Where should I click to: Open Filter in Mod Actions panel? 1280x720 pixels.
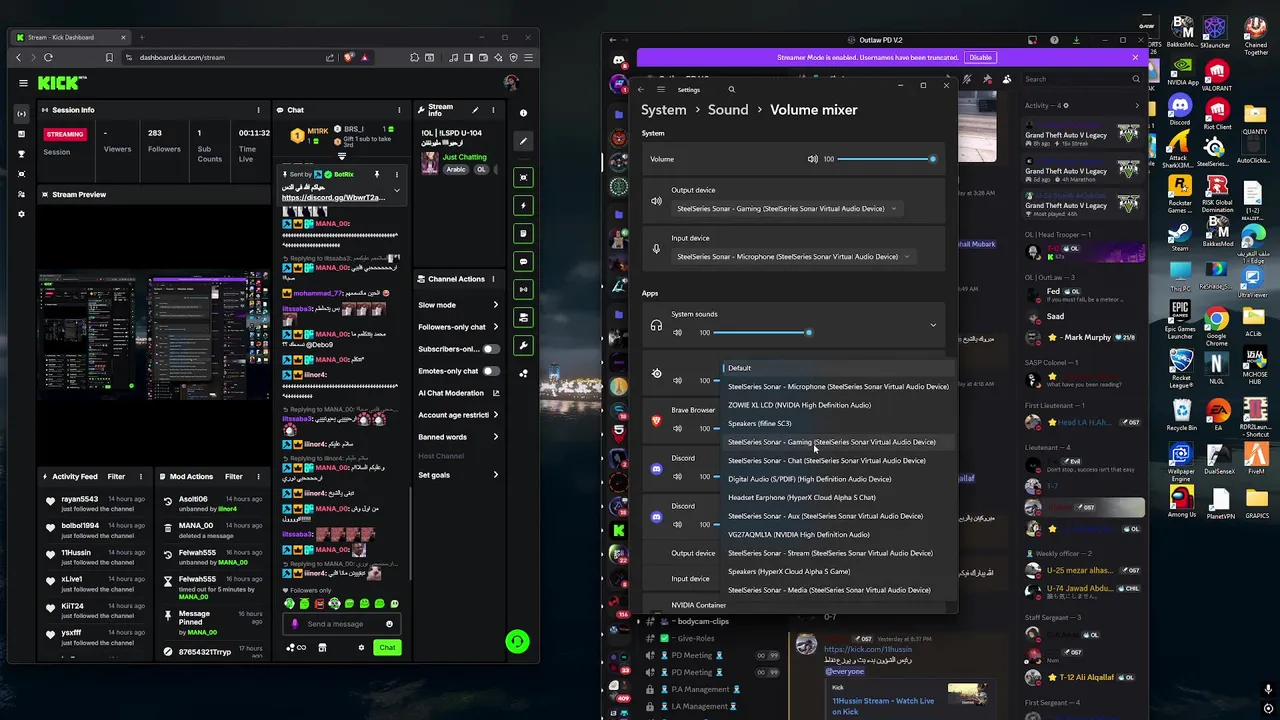click(x=234, y=477)
